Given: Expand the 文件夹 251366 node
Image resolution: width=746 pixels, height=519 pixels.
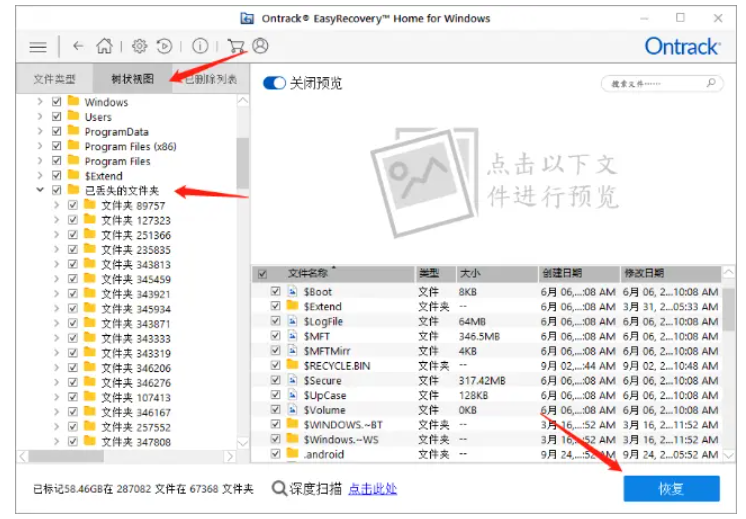Looking at the screenshot, I should point(56,235).
